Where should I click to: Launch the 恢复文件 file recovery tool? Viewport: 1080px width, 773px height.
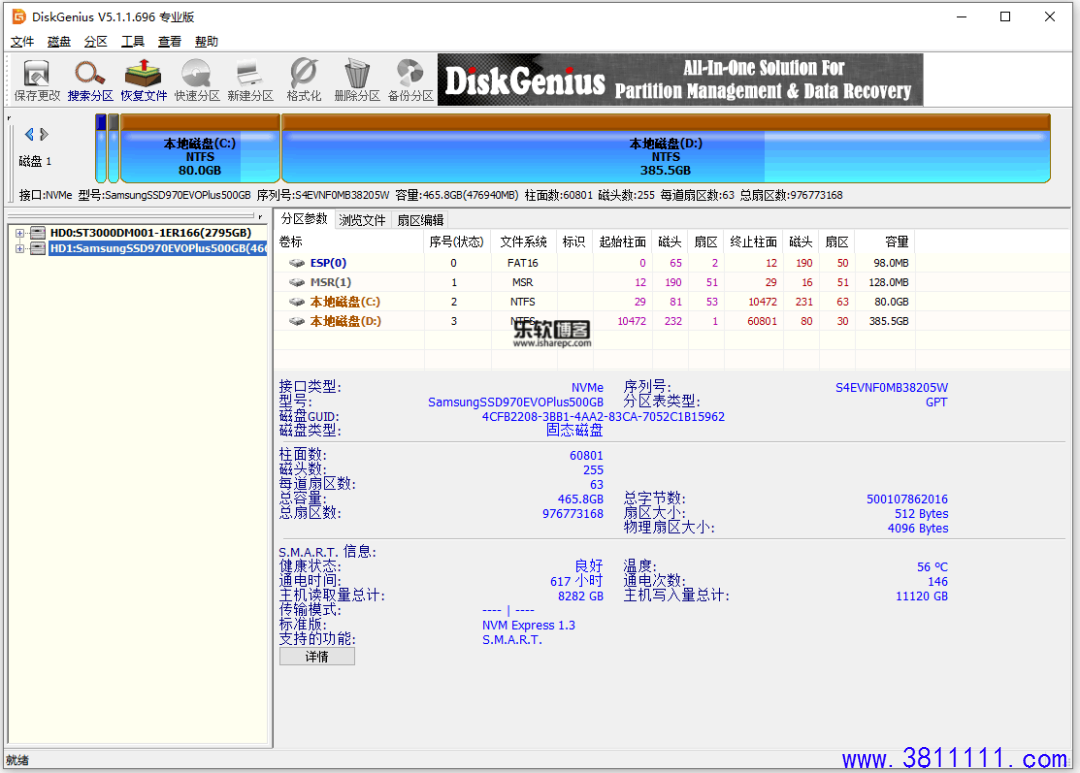click(143, 80)
